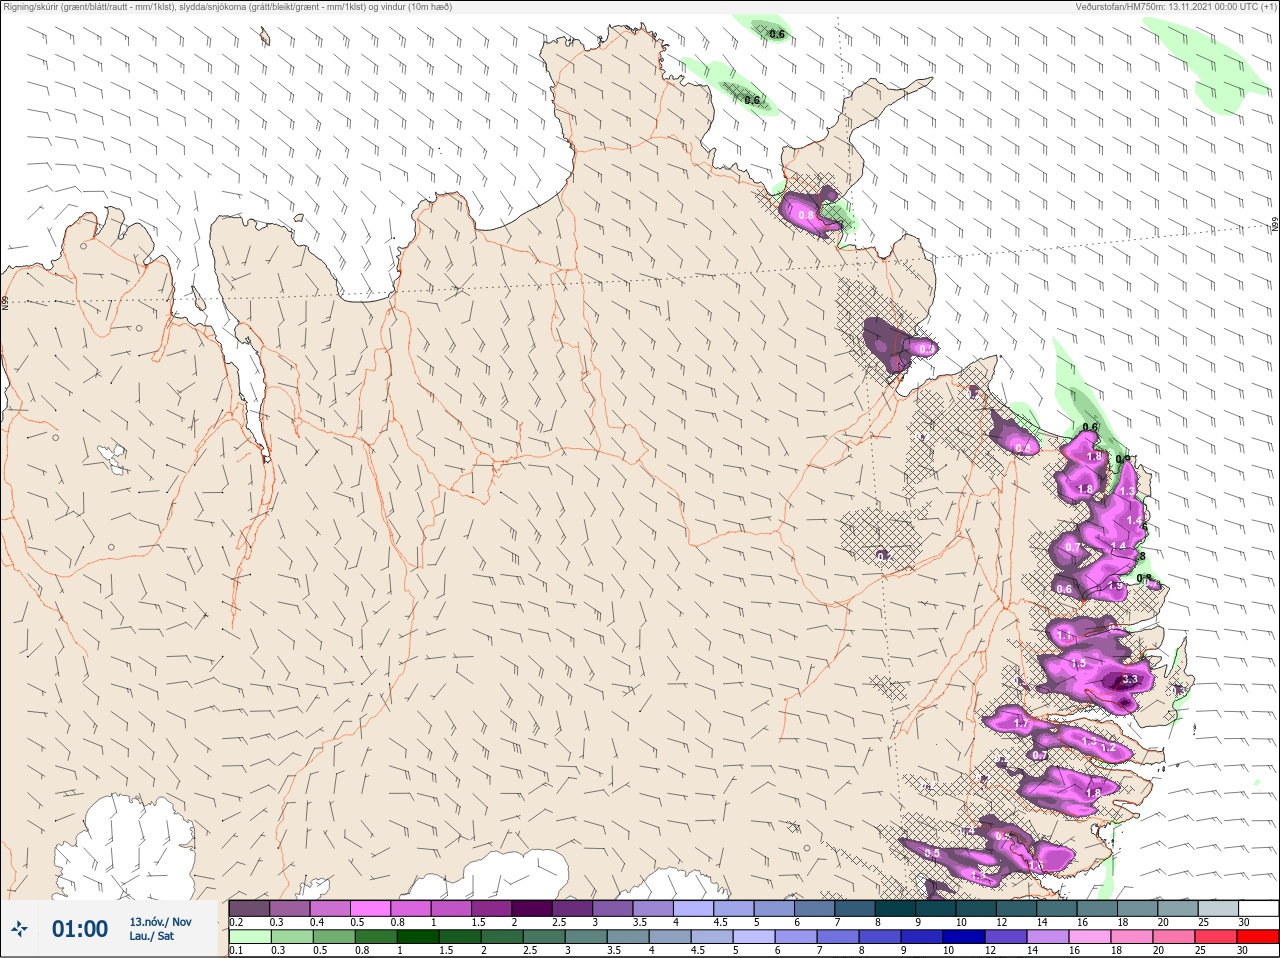This screenshot has height=958, width=1280.
Task: Click the 01:00 forecast time display
Action: (x=80, y=930)
